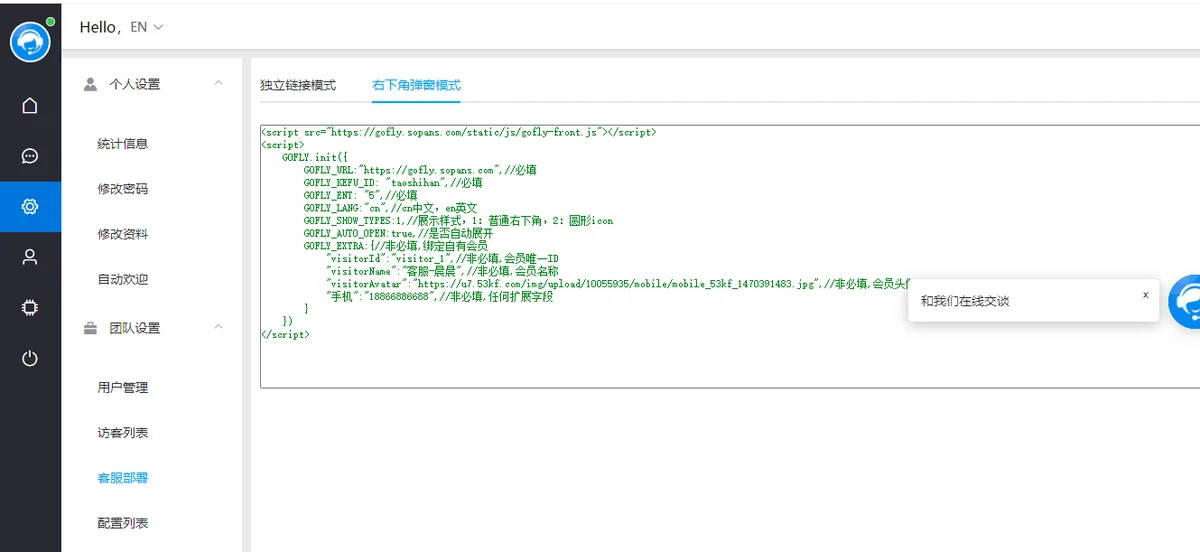Open the chat messages icon in the sidebar
The height and width of the screenshot is (552, 1200).
(x=30, y=156)
